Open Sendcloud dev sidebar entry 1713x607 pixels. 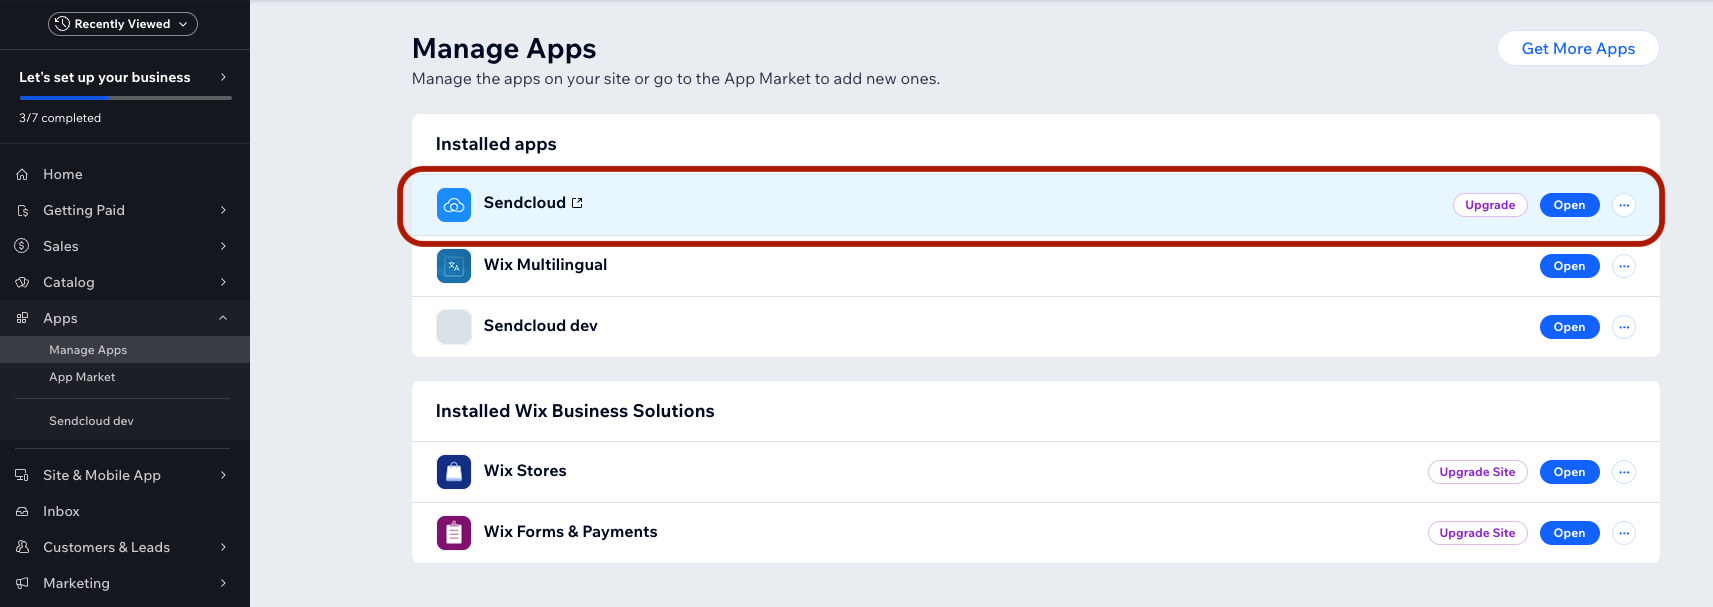(125, 421)
